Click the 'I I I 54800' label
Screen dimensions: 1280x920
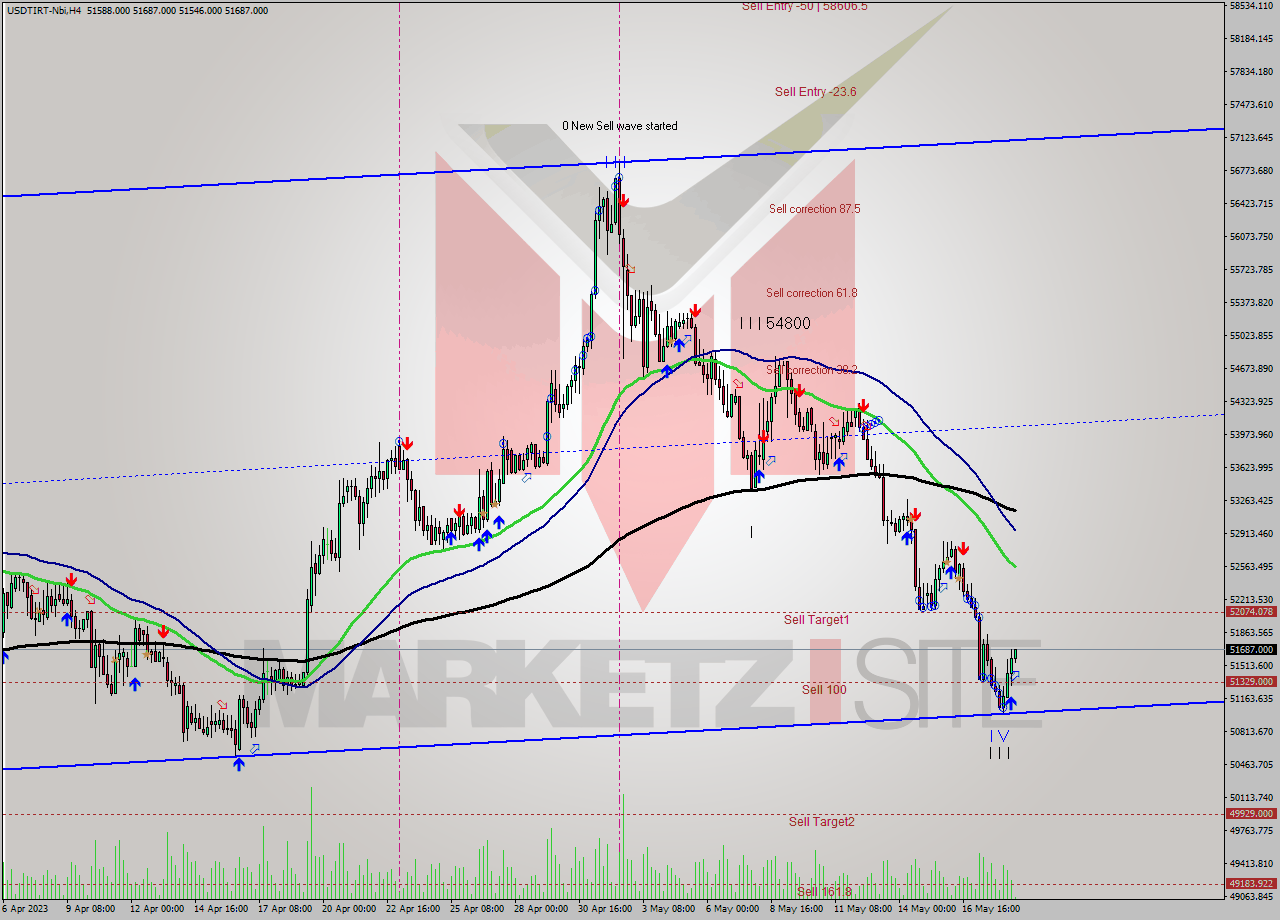775,323
